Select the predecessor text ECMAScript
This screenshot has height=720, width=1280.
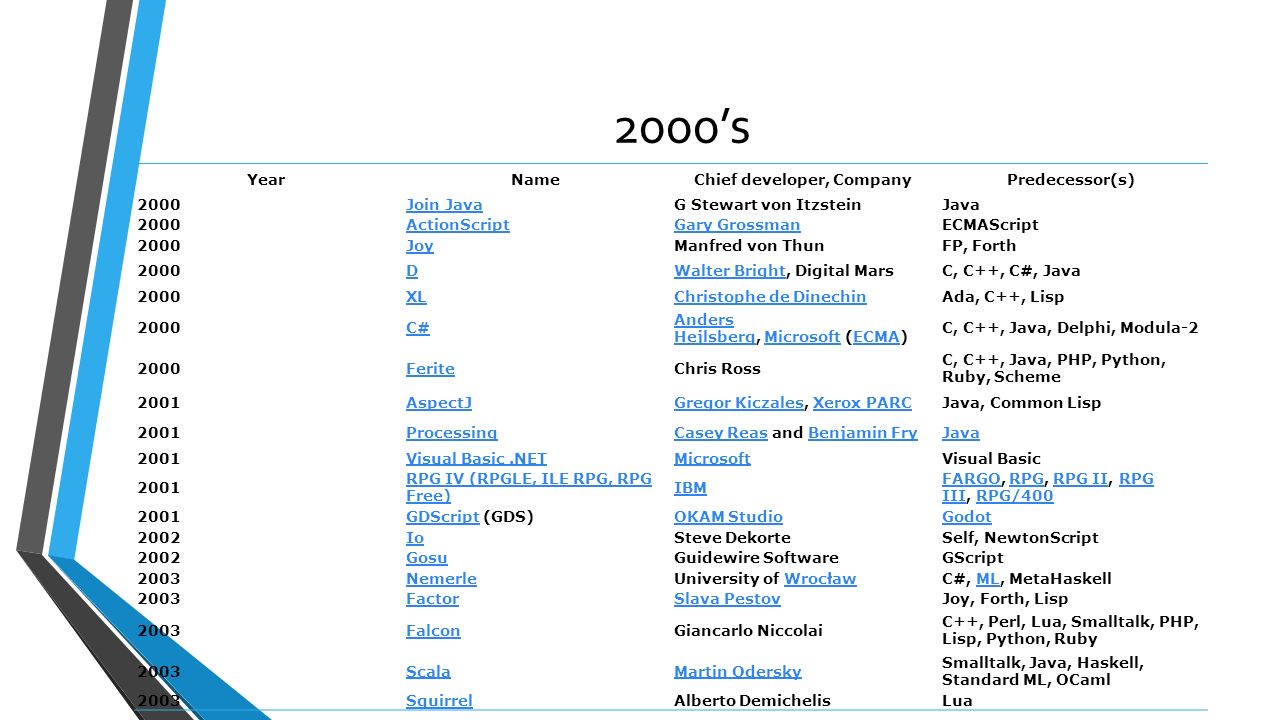990,225
